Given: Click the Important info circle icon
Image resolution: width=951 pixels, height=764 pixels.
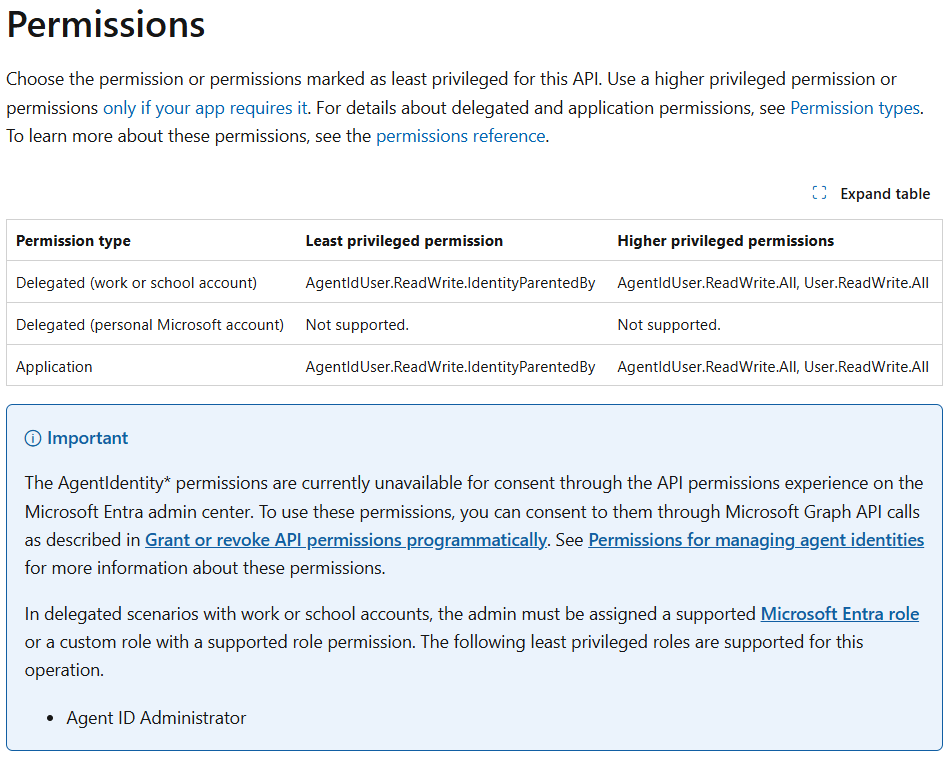Looking at the screenshot, I should (33, 439).
